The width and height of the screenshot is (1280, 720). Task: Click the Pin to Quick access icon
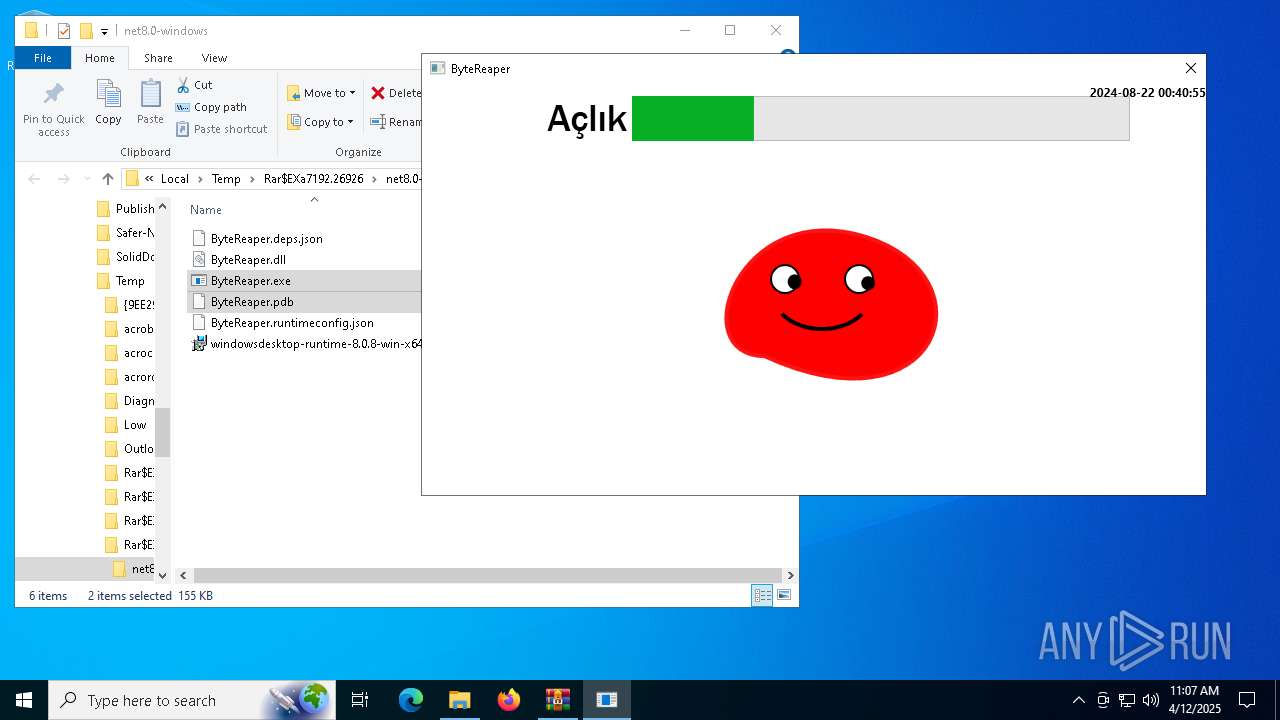(54, 109)
